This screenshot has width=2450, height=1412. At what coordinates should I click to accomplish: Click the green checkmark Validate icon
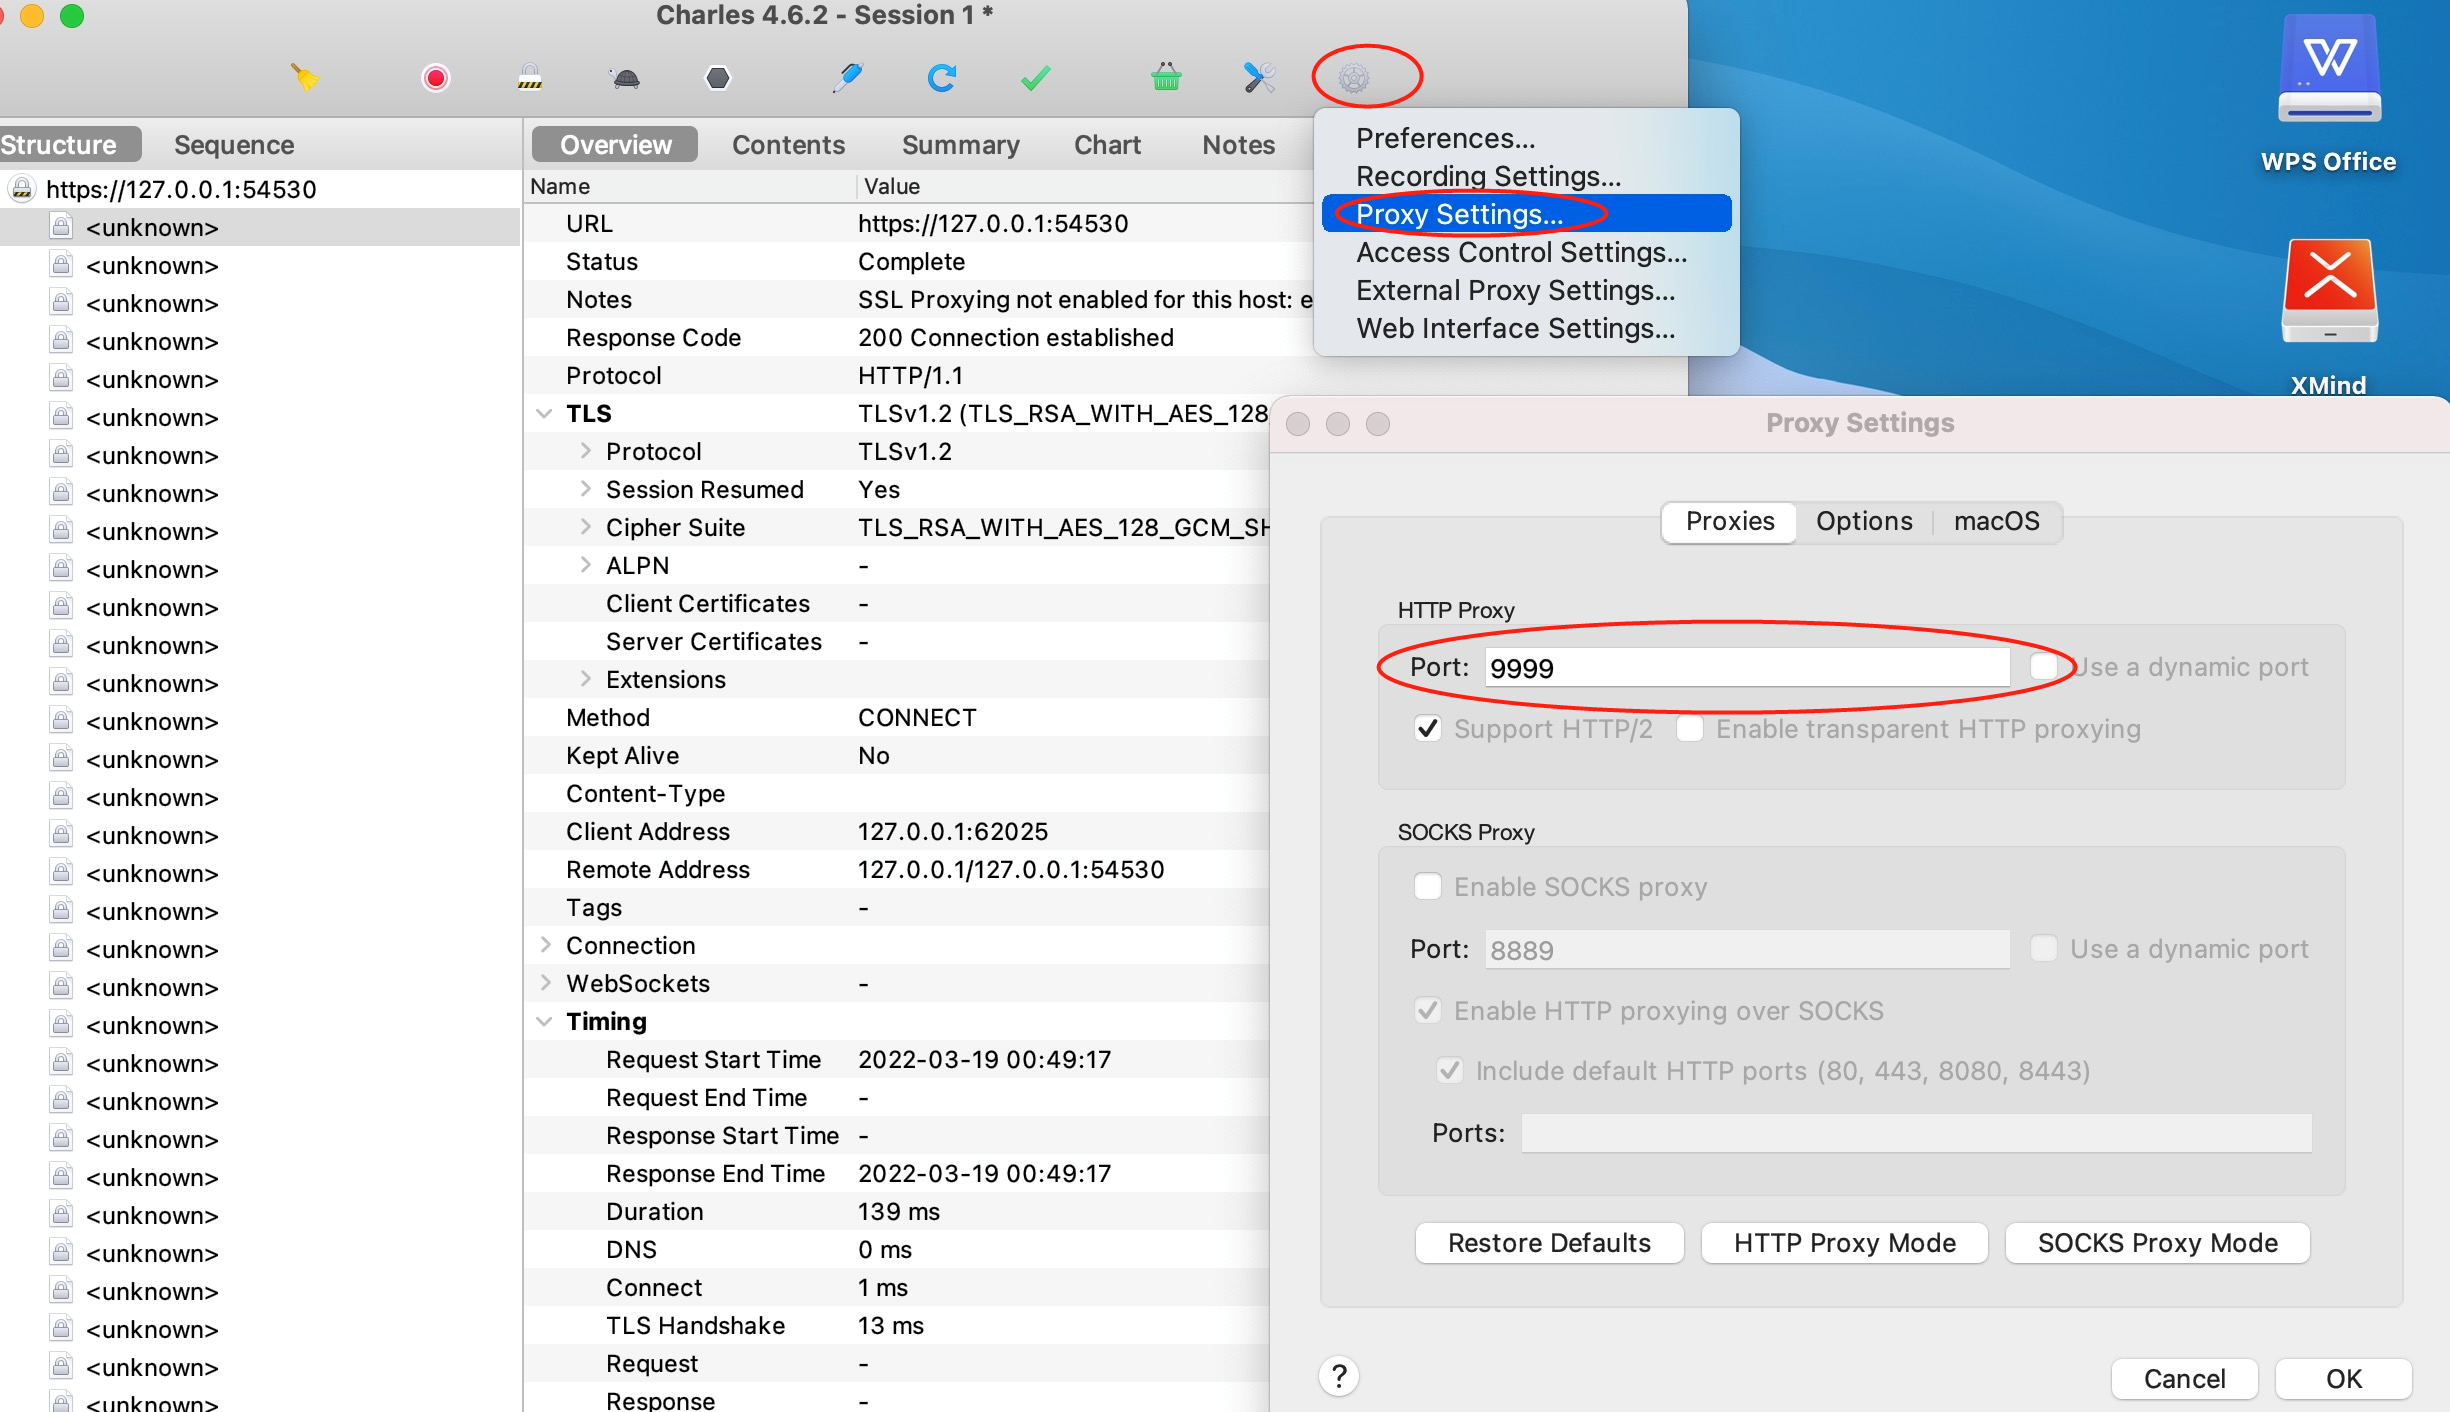tap(1035, 77)
